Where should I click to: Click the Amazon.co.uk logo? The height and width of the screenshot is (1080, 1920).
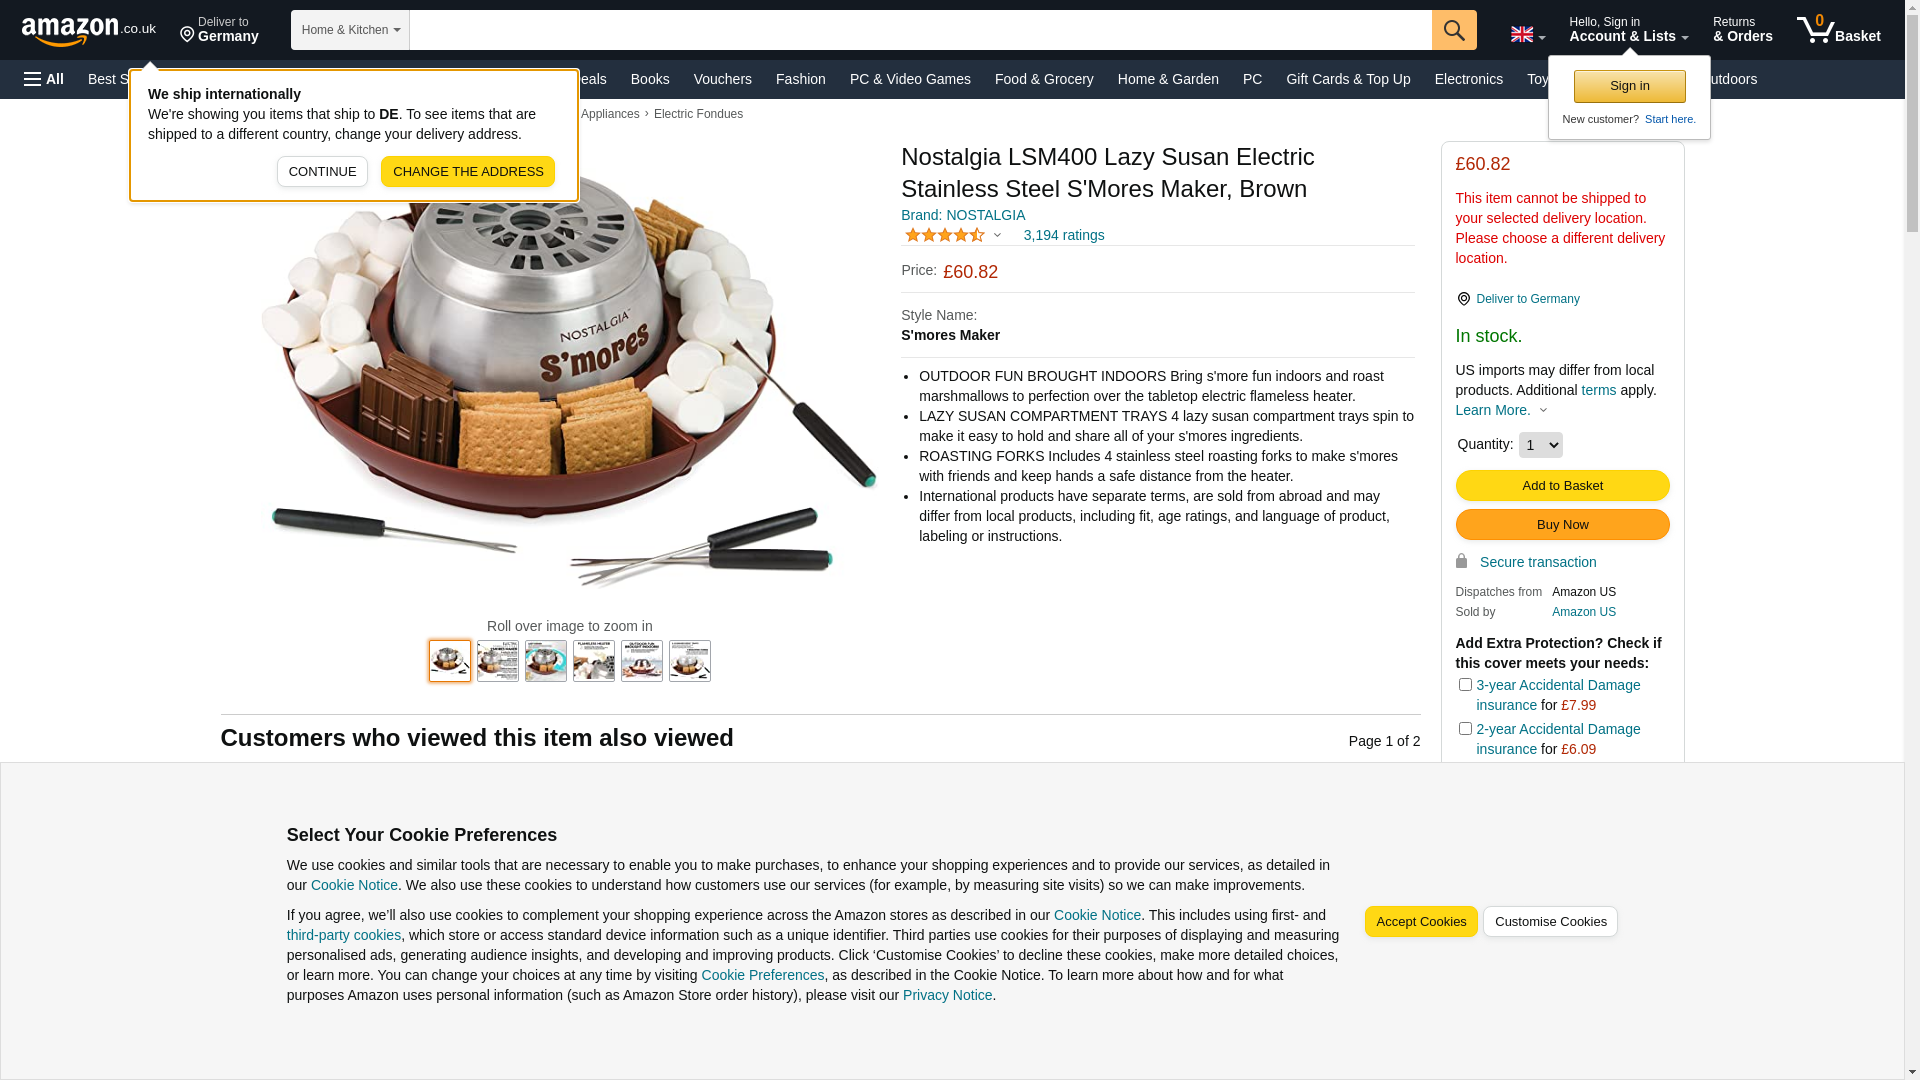pyautogui.click(x=88, y=31)
